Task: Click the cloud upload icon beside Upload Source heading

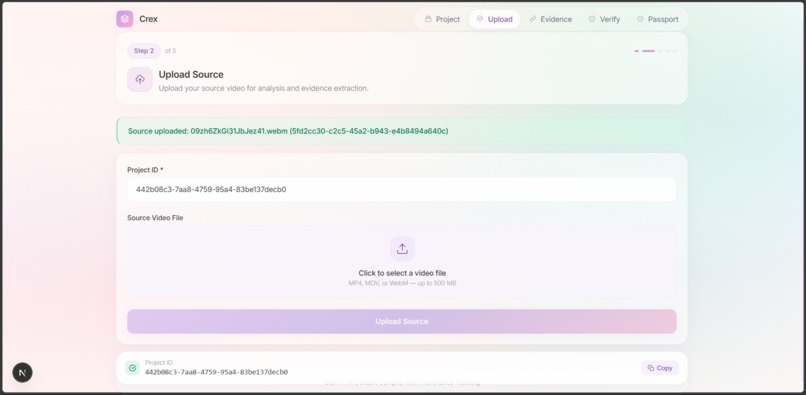Action: (140, 79)
